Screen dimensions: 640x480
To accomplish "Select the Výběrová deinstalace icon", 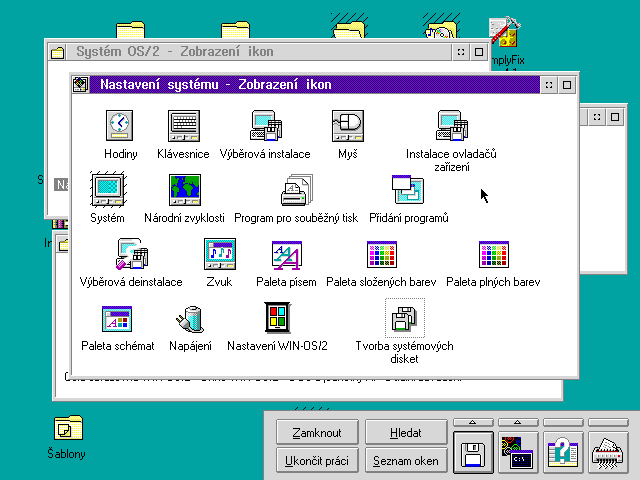I will point(131,253).
